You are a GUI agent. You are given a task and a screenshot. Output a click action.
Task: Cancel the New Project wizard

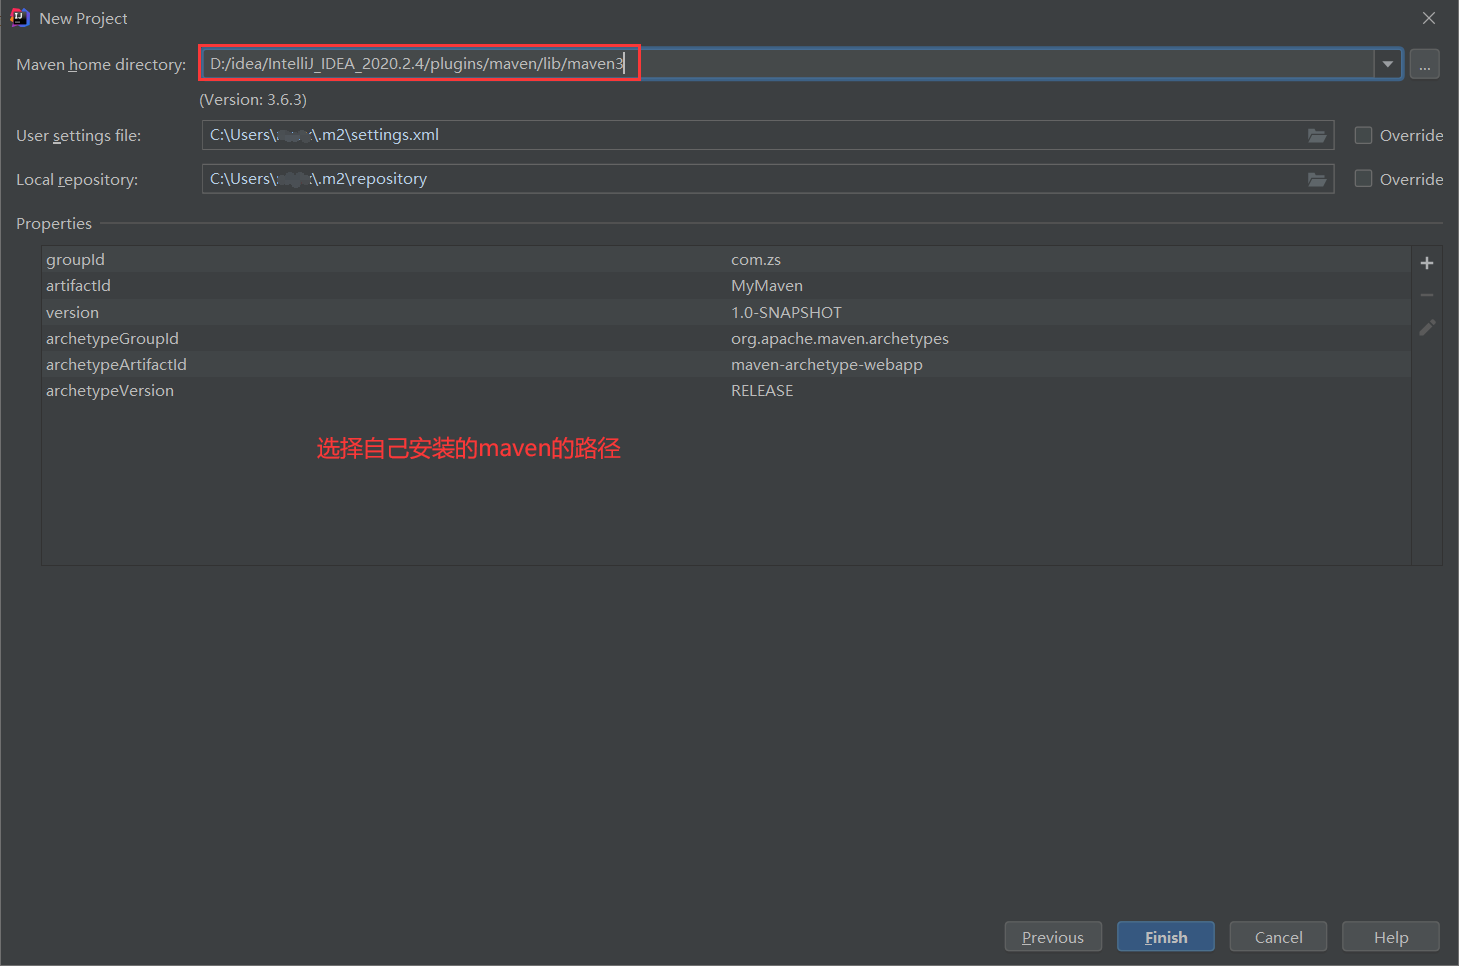click(1278, 937)
